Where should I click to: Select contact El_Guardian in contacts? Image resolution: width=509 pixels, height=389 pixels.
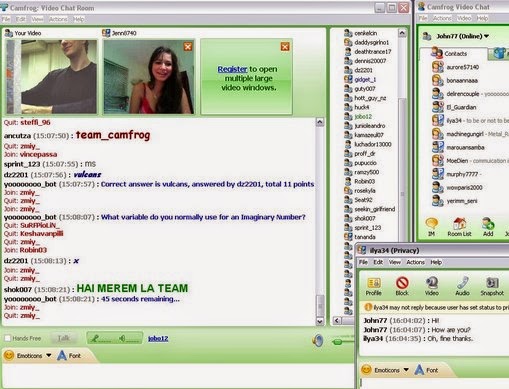pos(461,107)
